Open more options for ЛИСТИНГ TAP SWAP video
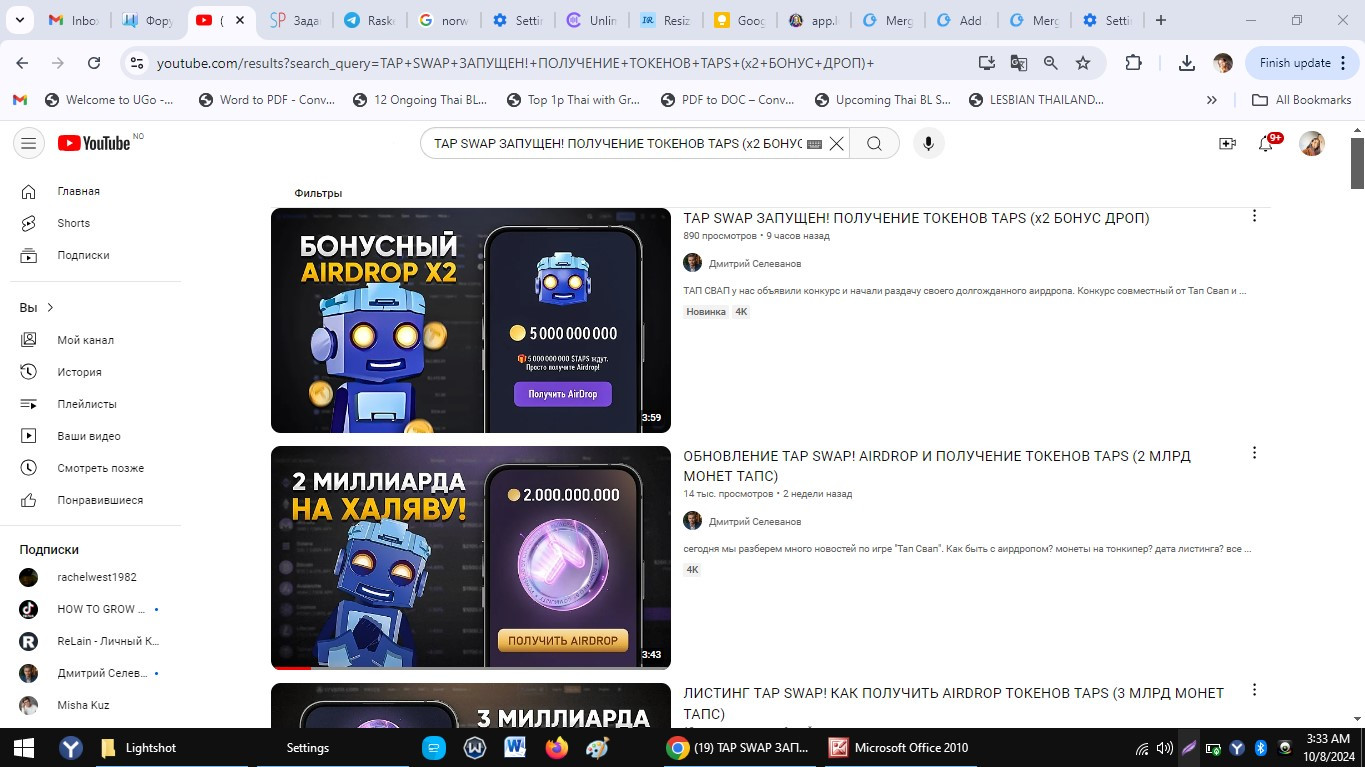 point(1254,690)
